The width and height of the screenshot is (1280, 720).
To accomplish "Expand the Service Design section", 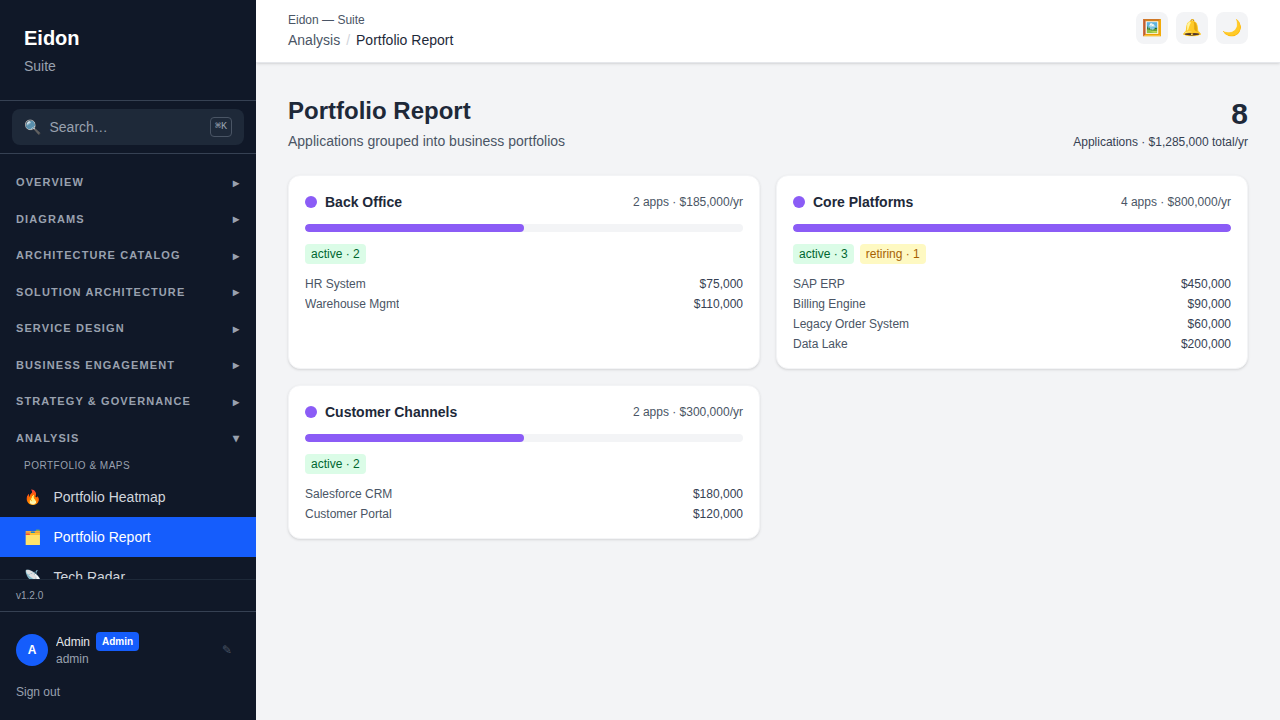I will coord(128,328).
